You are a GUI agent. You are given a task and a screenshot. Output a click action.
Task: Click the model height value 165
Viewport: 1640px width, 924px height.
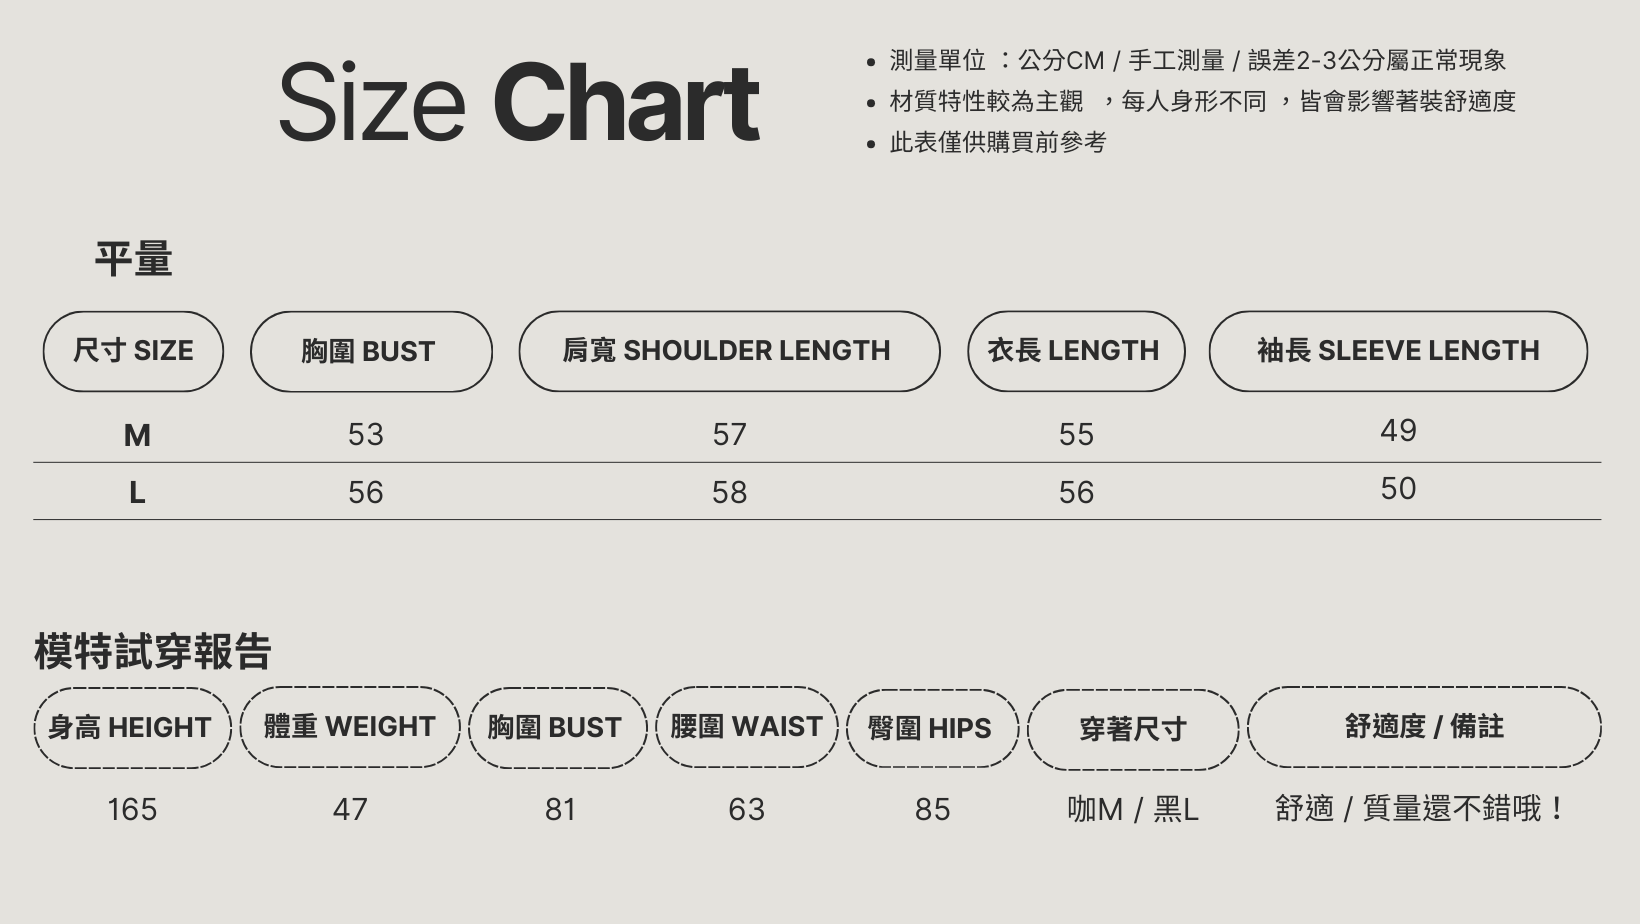(x=132, y=809)
